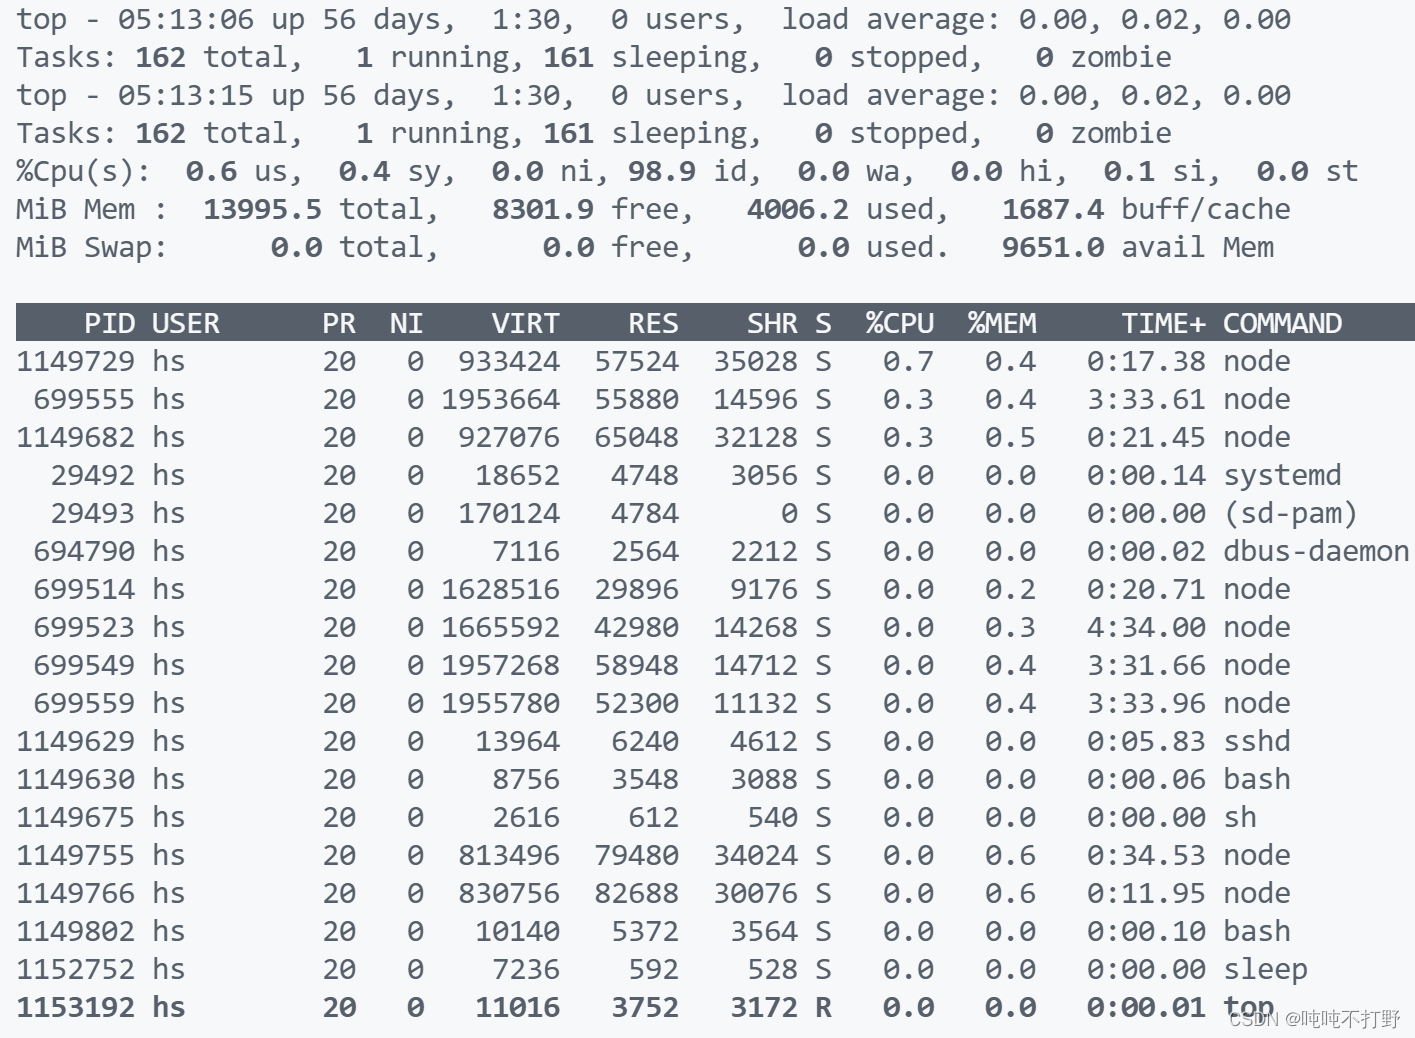Screen dimensions: 1415x1038
Task: Click the VIRT column header
Action: pos(525,323)
